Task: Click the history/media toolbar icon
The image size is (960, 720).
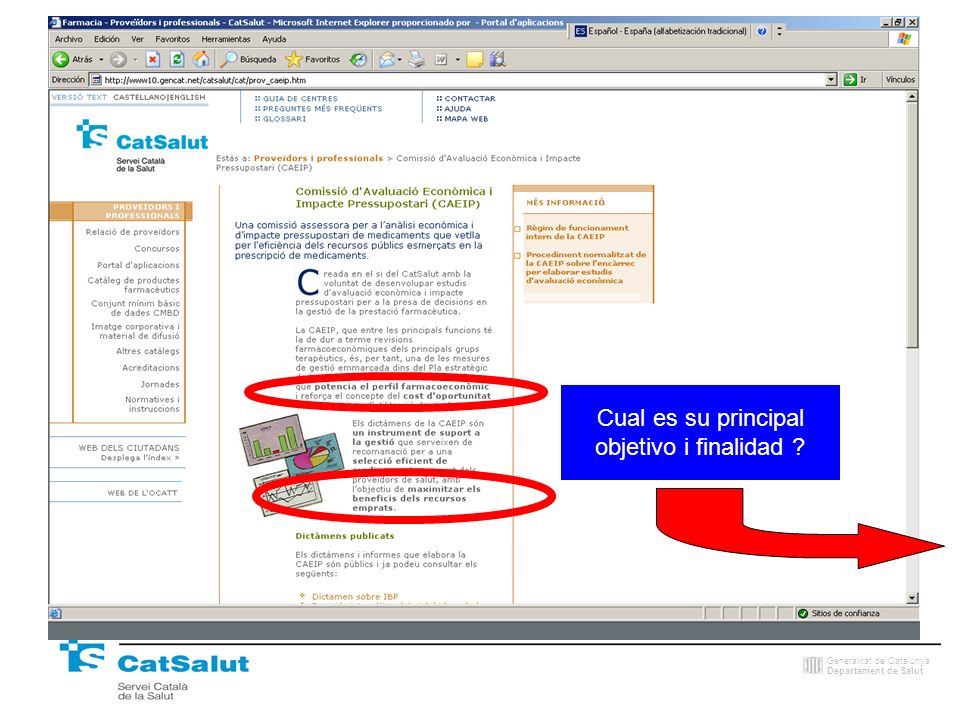Action: [x=358, y=59]
